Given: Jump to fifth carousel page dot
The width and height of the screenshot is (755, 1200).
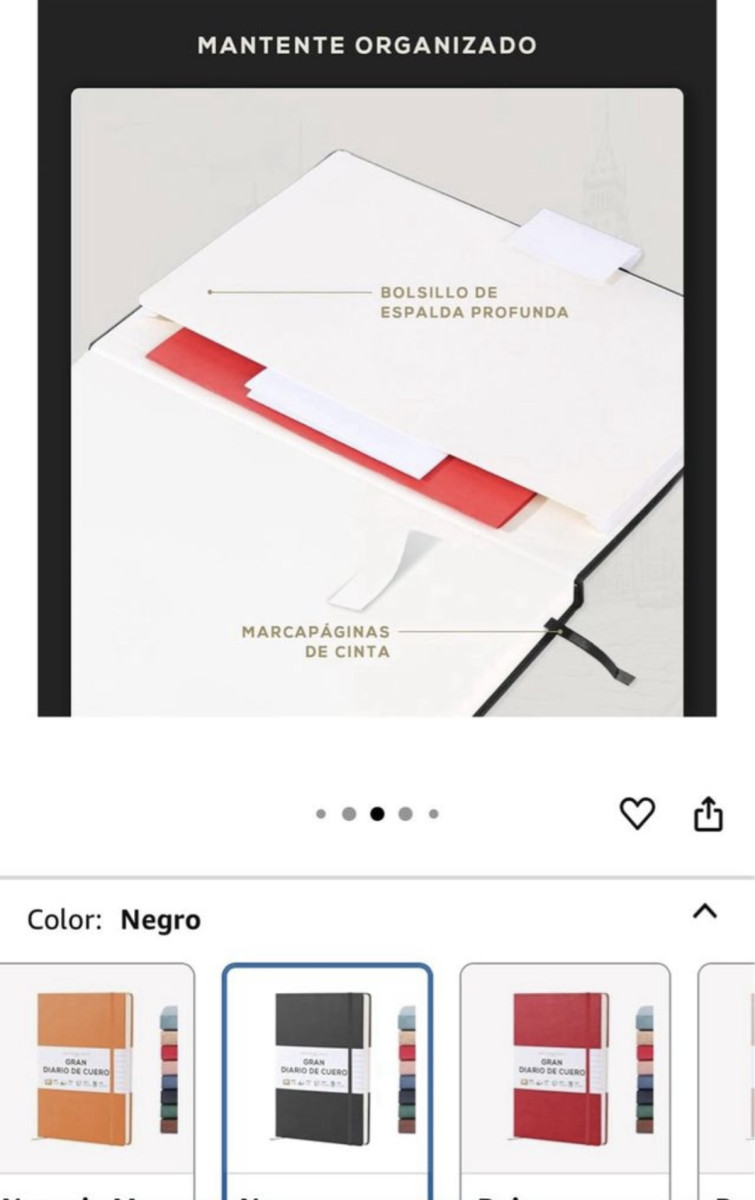Looking at the screenshot, I should pos(433,814).
